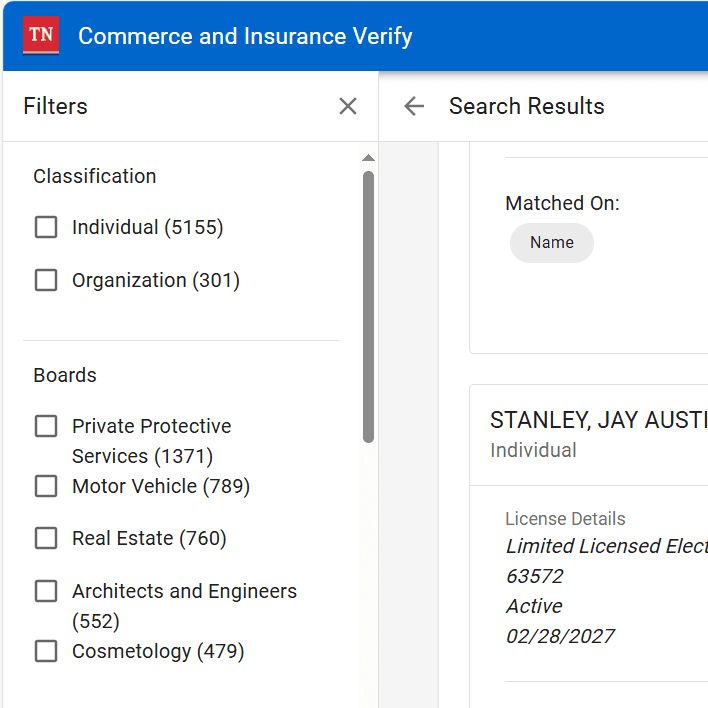Close the Filters panel with X
Viewport: 708px width, 708px height.
click(348, 107)
